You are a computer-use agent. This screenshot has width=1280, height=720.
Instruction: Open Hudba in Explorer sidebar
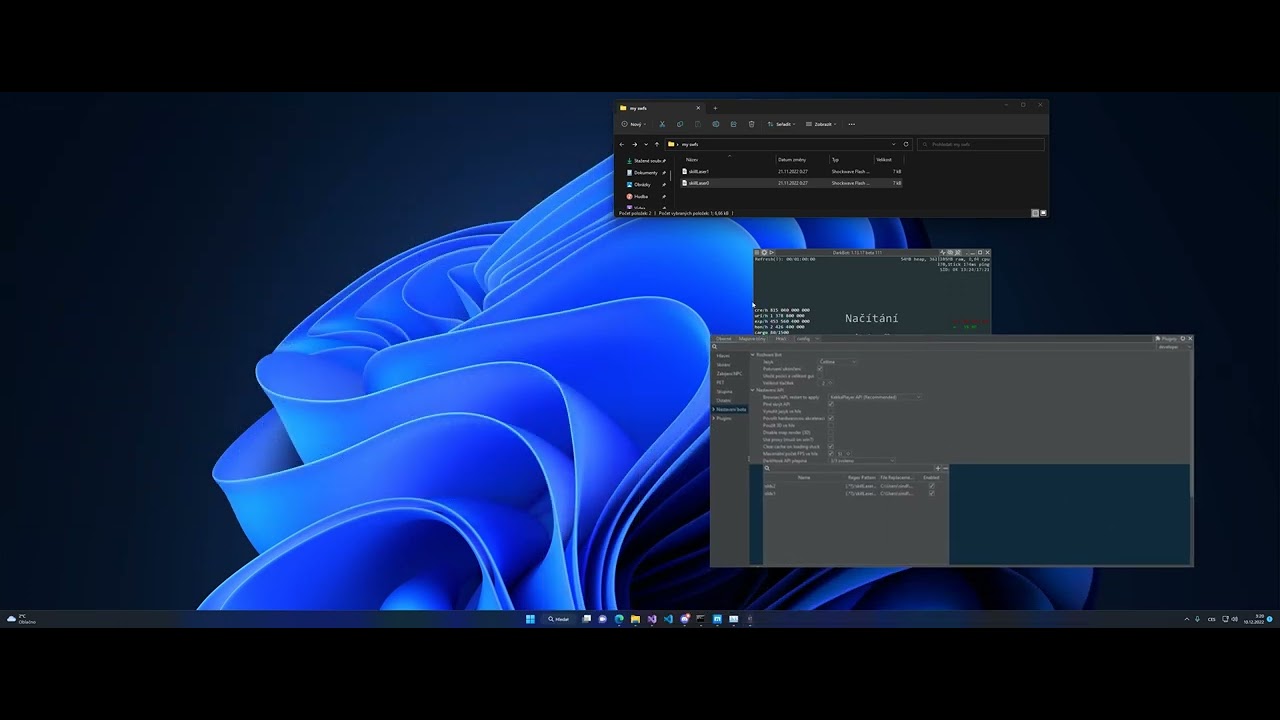click(640, 197)
